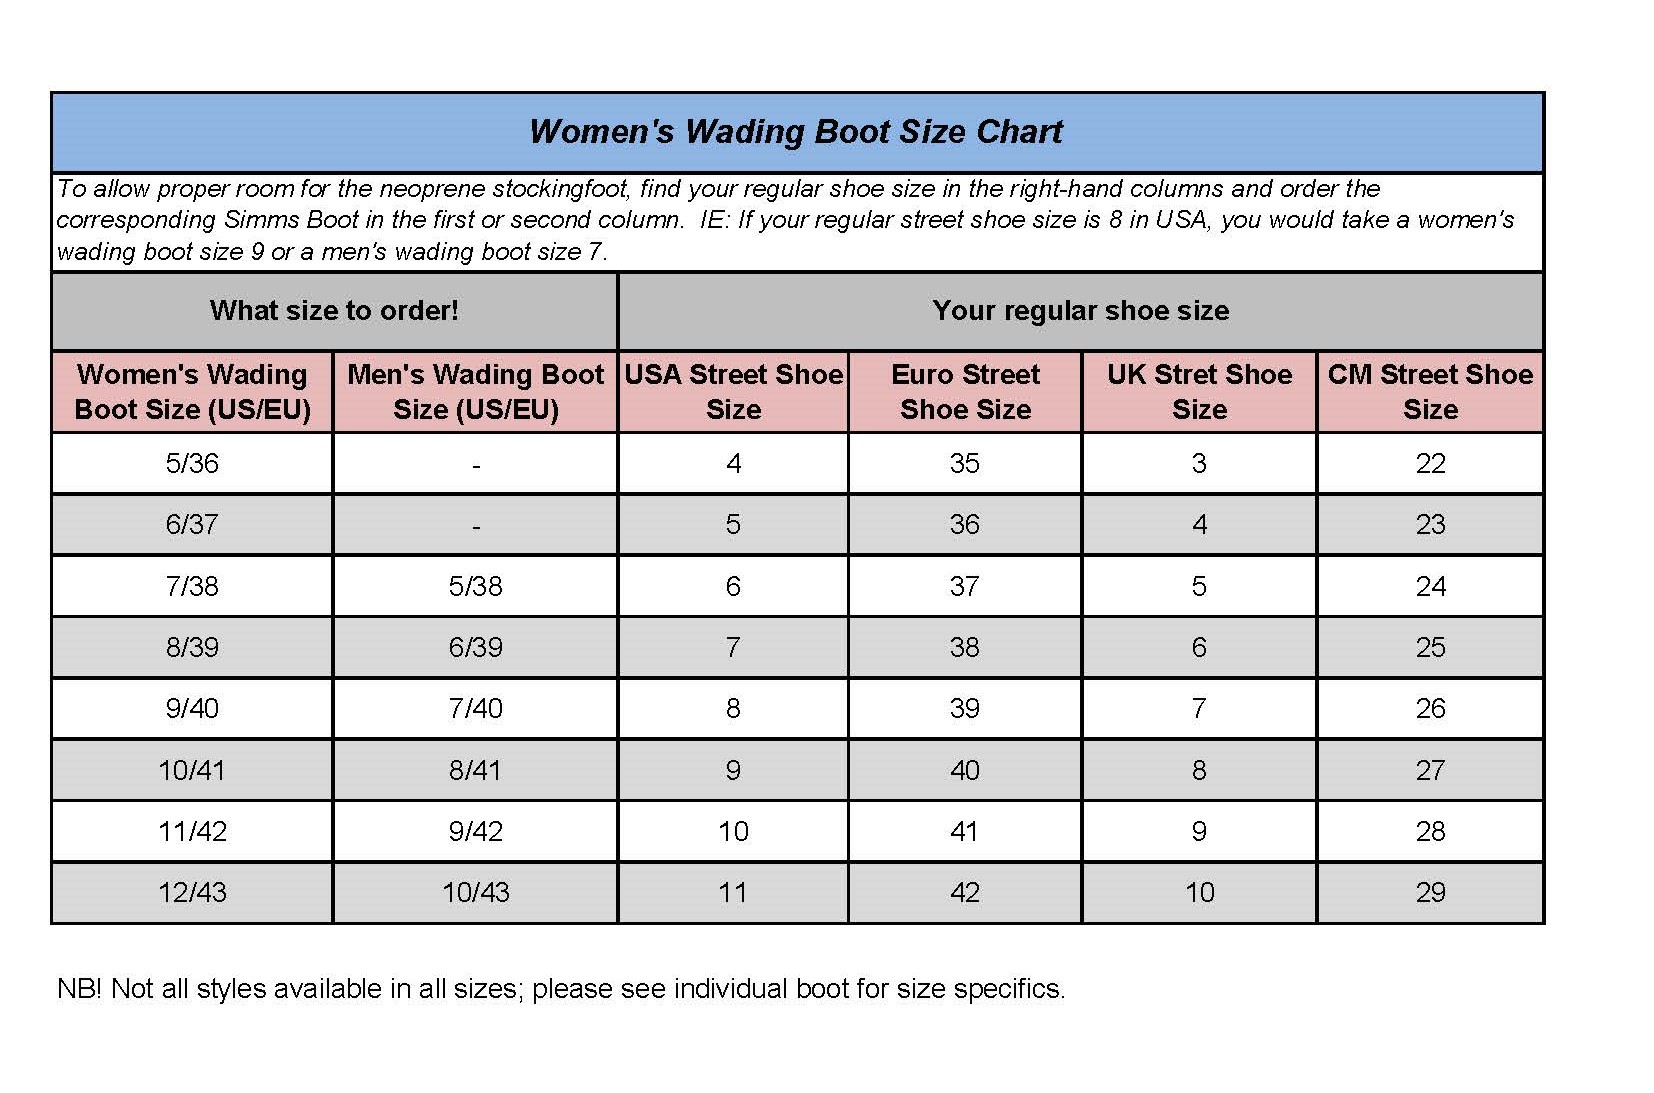Click the Women's Wading Boot Size Chart title
The width and height of the screenshot is (1654, 1093).
(796, 132)
